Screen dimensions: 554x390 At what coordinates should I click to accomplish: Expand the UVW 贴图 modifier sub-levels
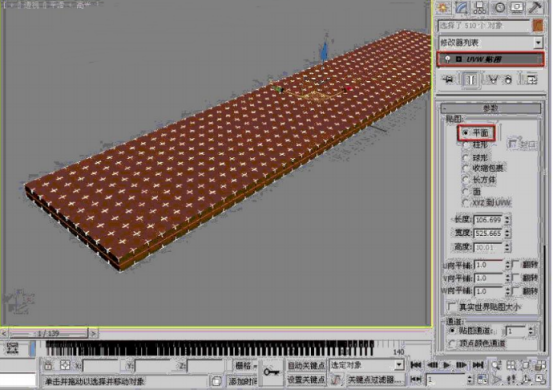click(x=458, y=59)
